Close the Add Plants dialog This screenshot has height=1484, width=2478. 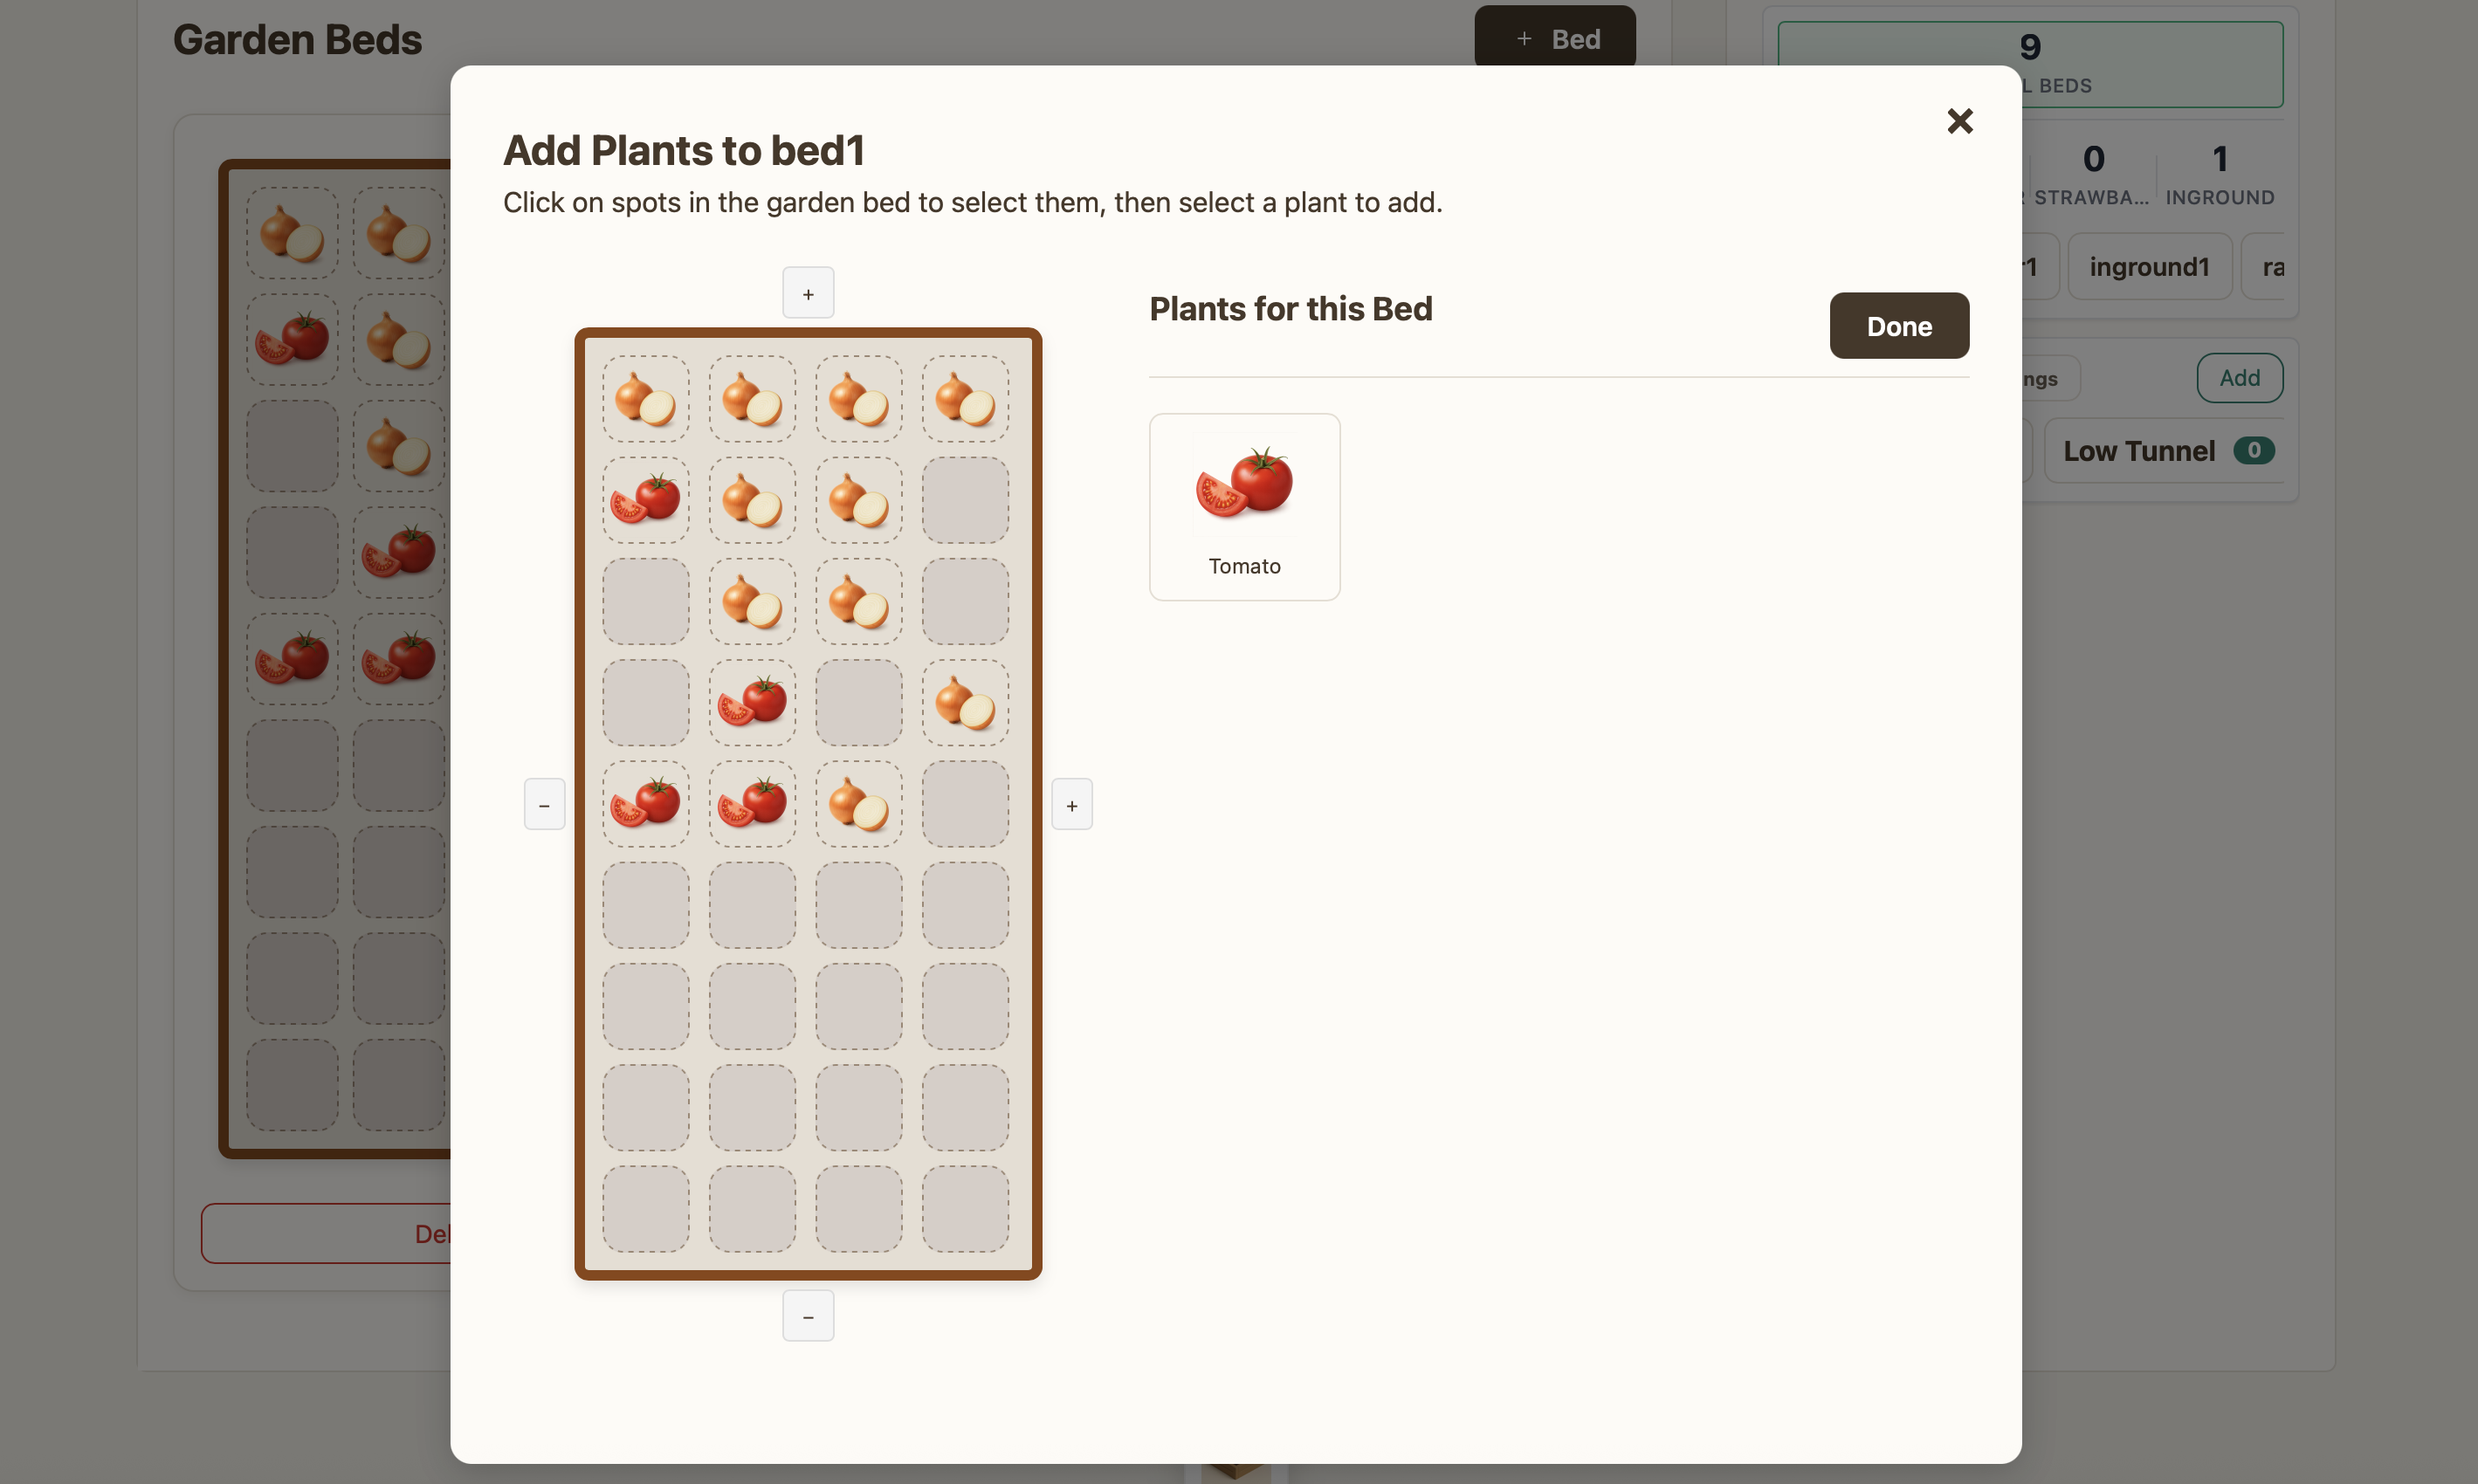click(1959, 121)
